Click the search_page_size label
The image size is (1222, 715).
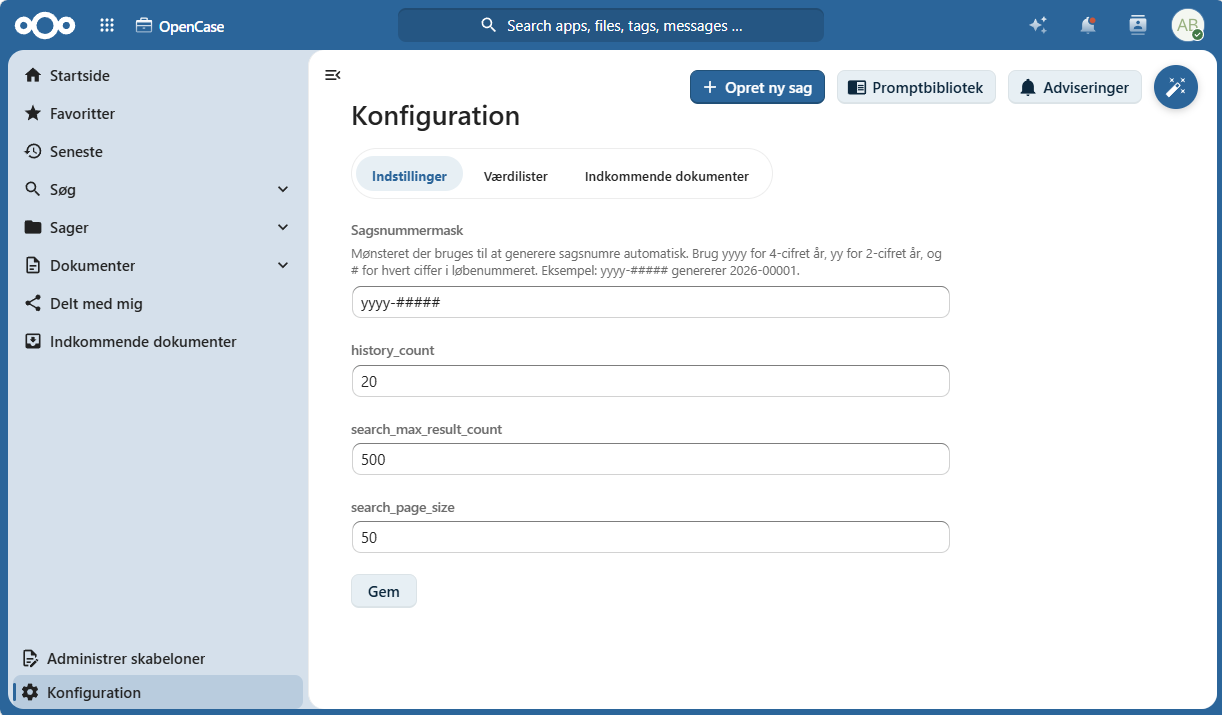403,508
